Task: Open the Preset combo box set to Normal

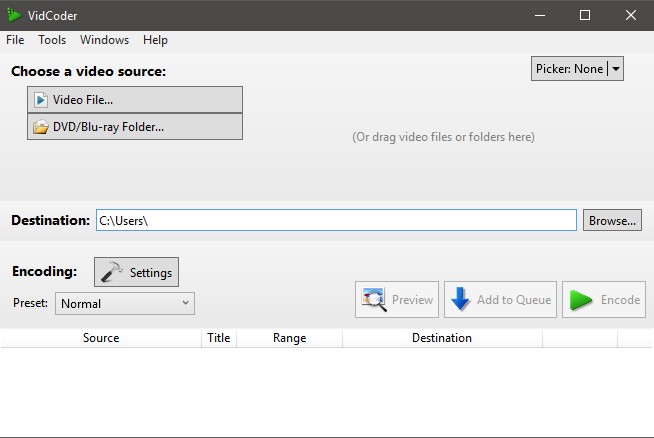Action: tap(125, 303)
